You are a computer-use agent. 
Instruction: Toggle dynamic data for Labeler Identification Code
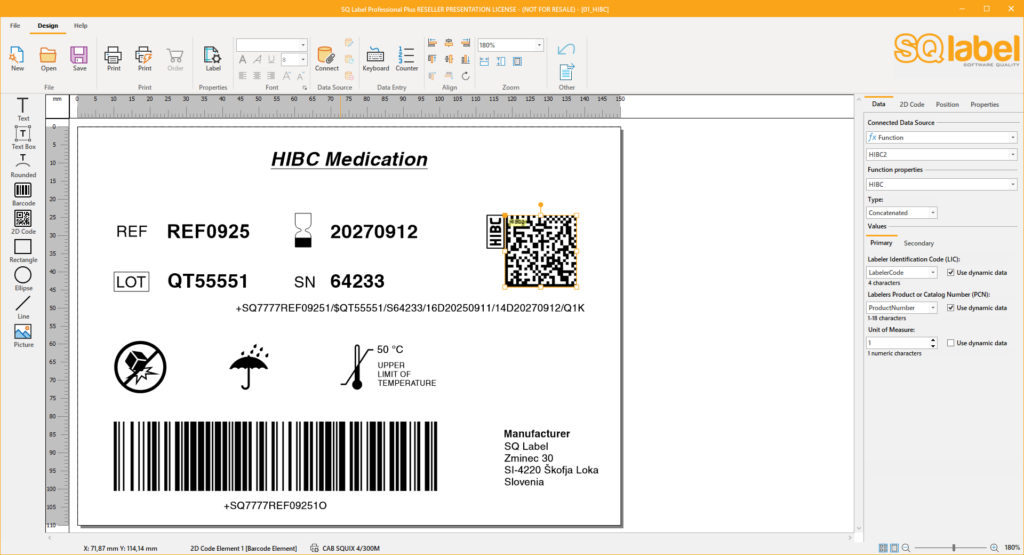[951, 272]
